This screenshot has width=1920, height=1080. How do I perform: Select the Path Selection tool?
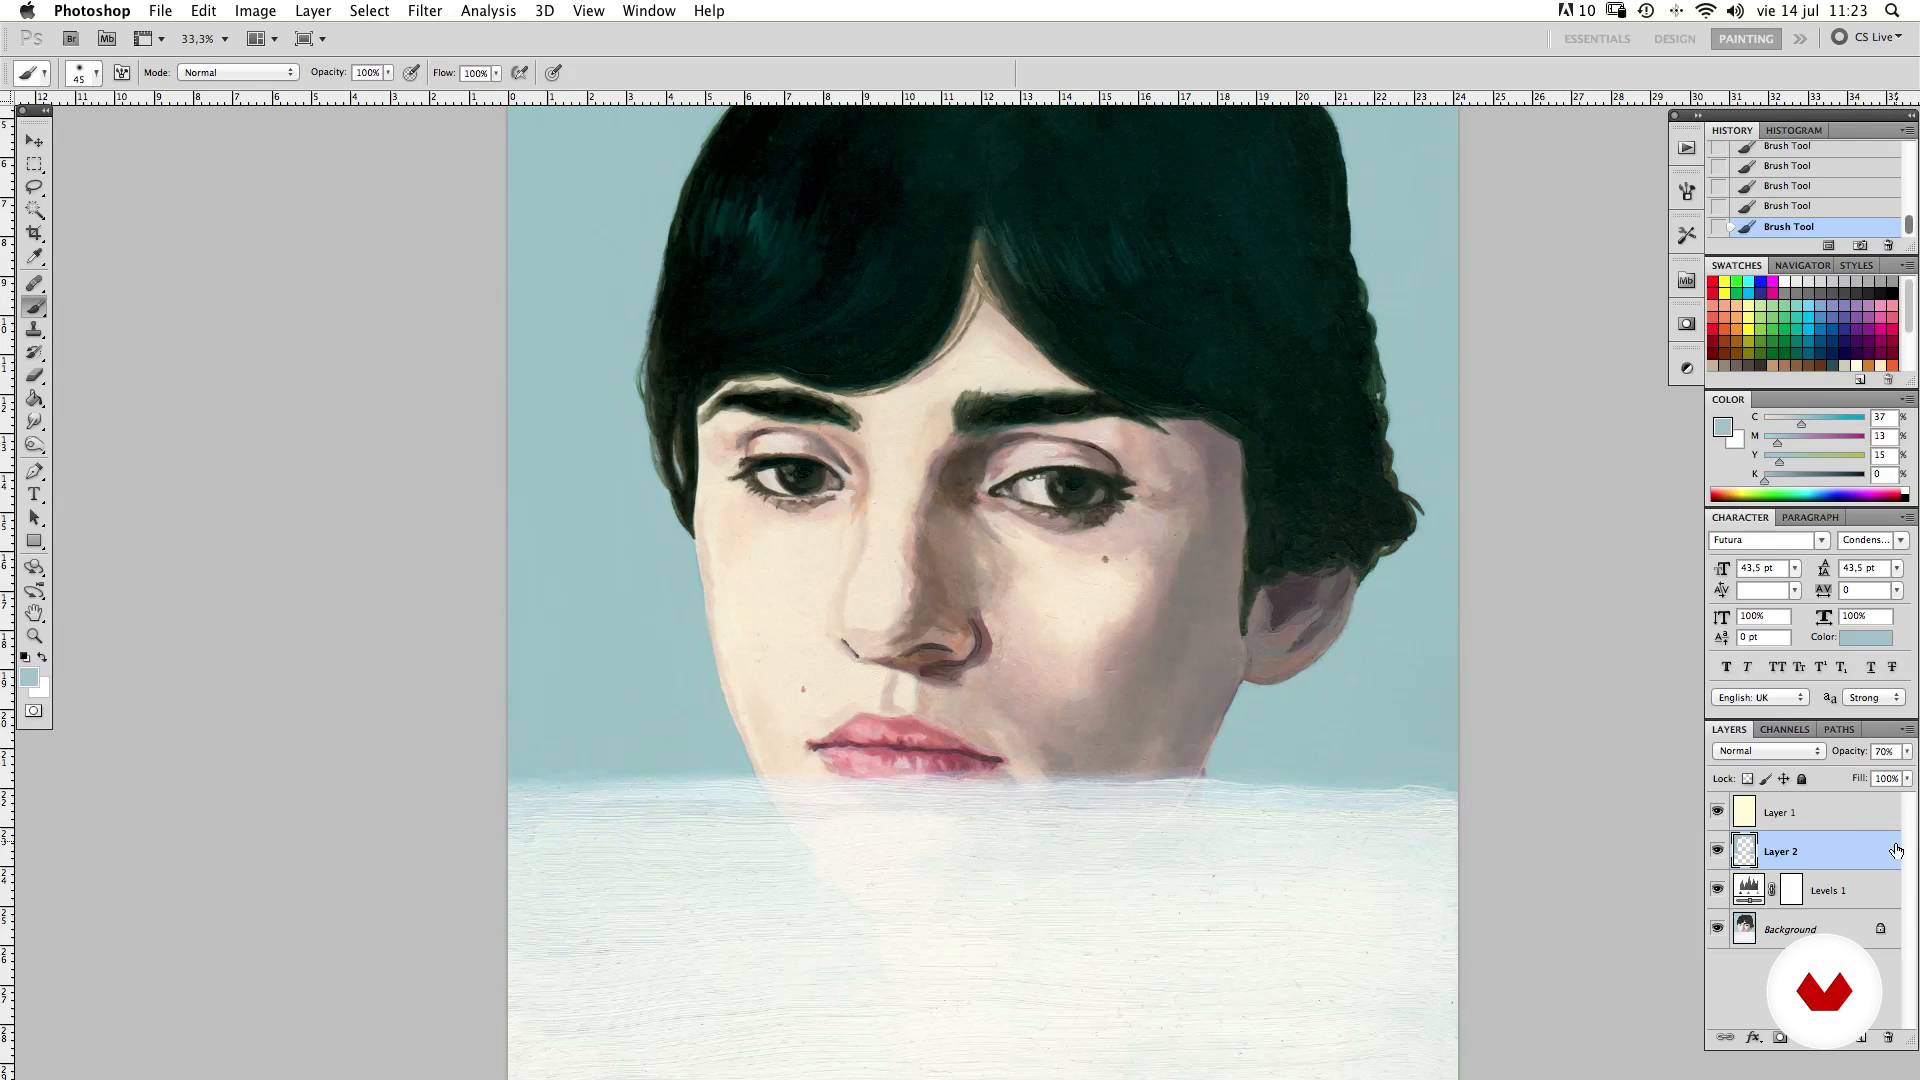[x=34, y=518]
